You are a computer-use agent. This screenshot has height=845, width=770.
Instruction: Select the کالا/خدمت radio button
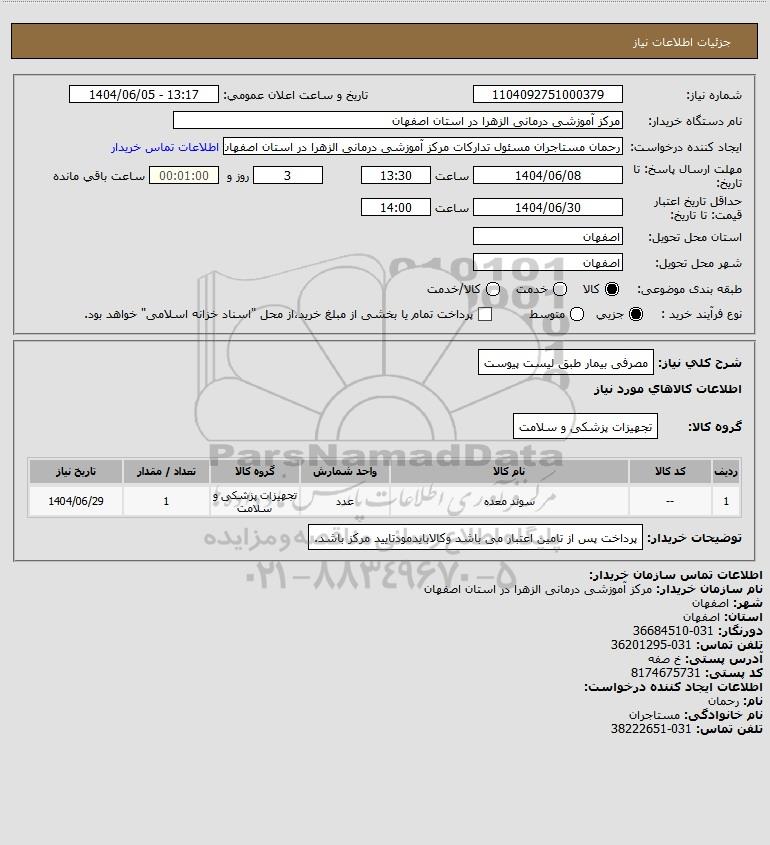[492, 289]
